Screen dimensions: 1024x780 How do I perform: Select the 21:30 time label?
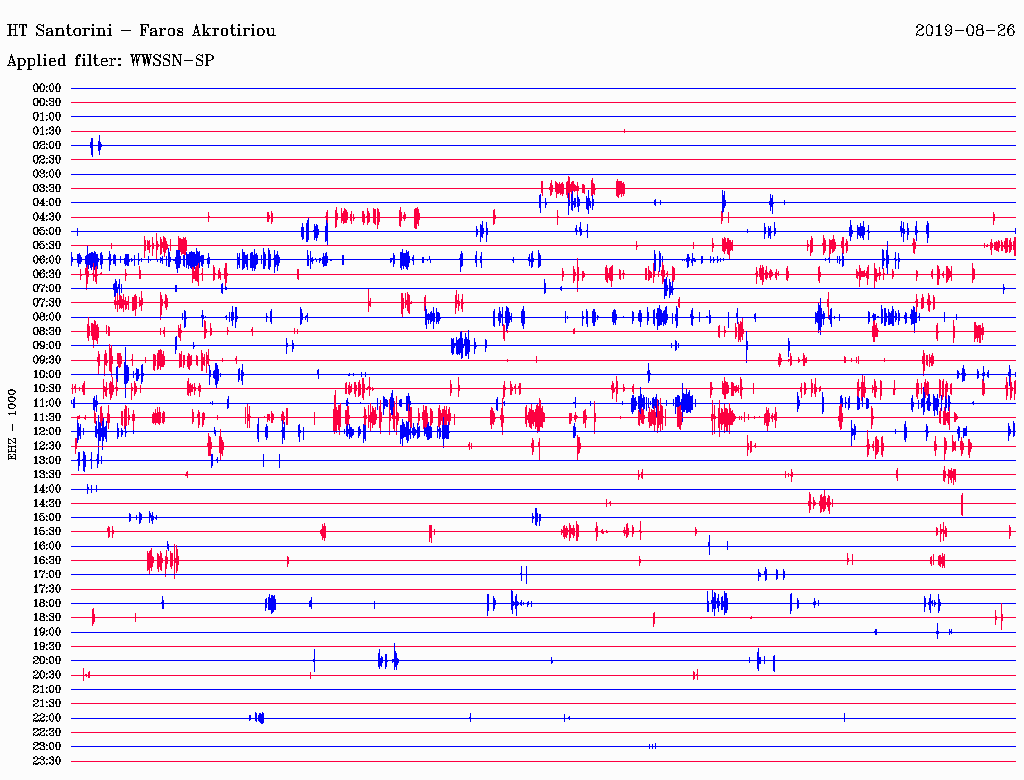46,704
